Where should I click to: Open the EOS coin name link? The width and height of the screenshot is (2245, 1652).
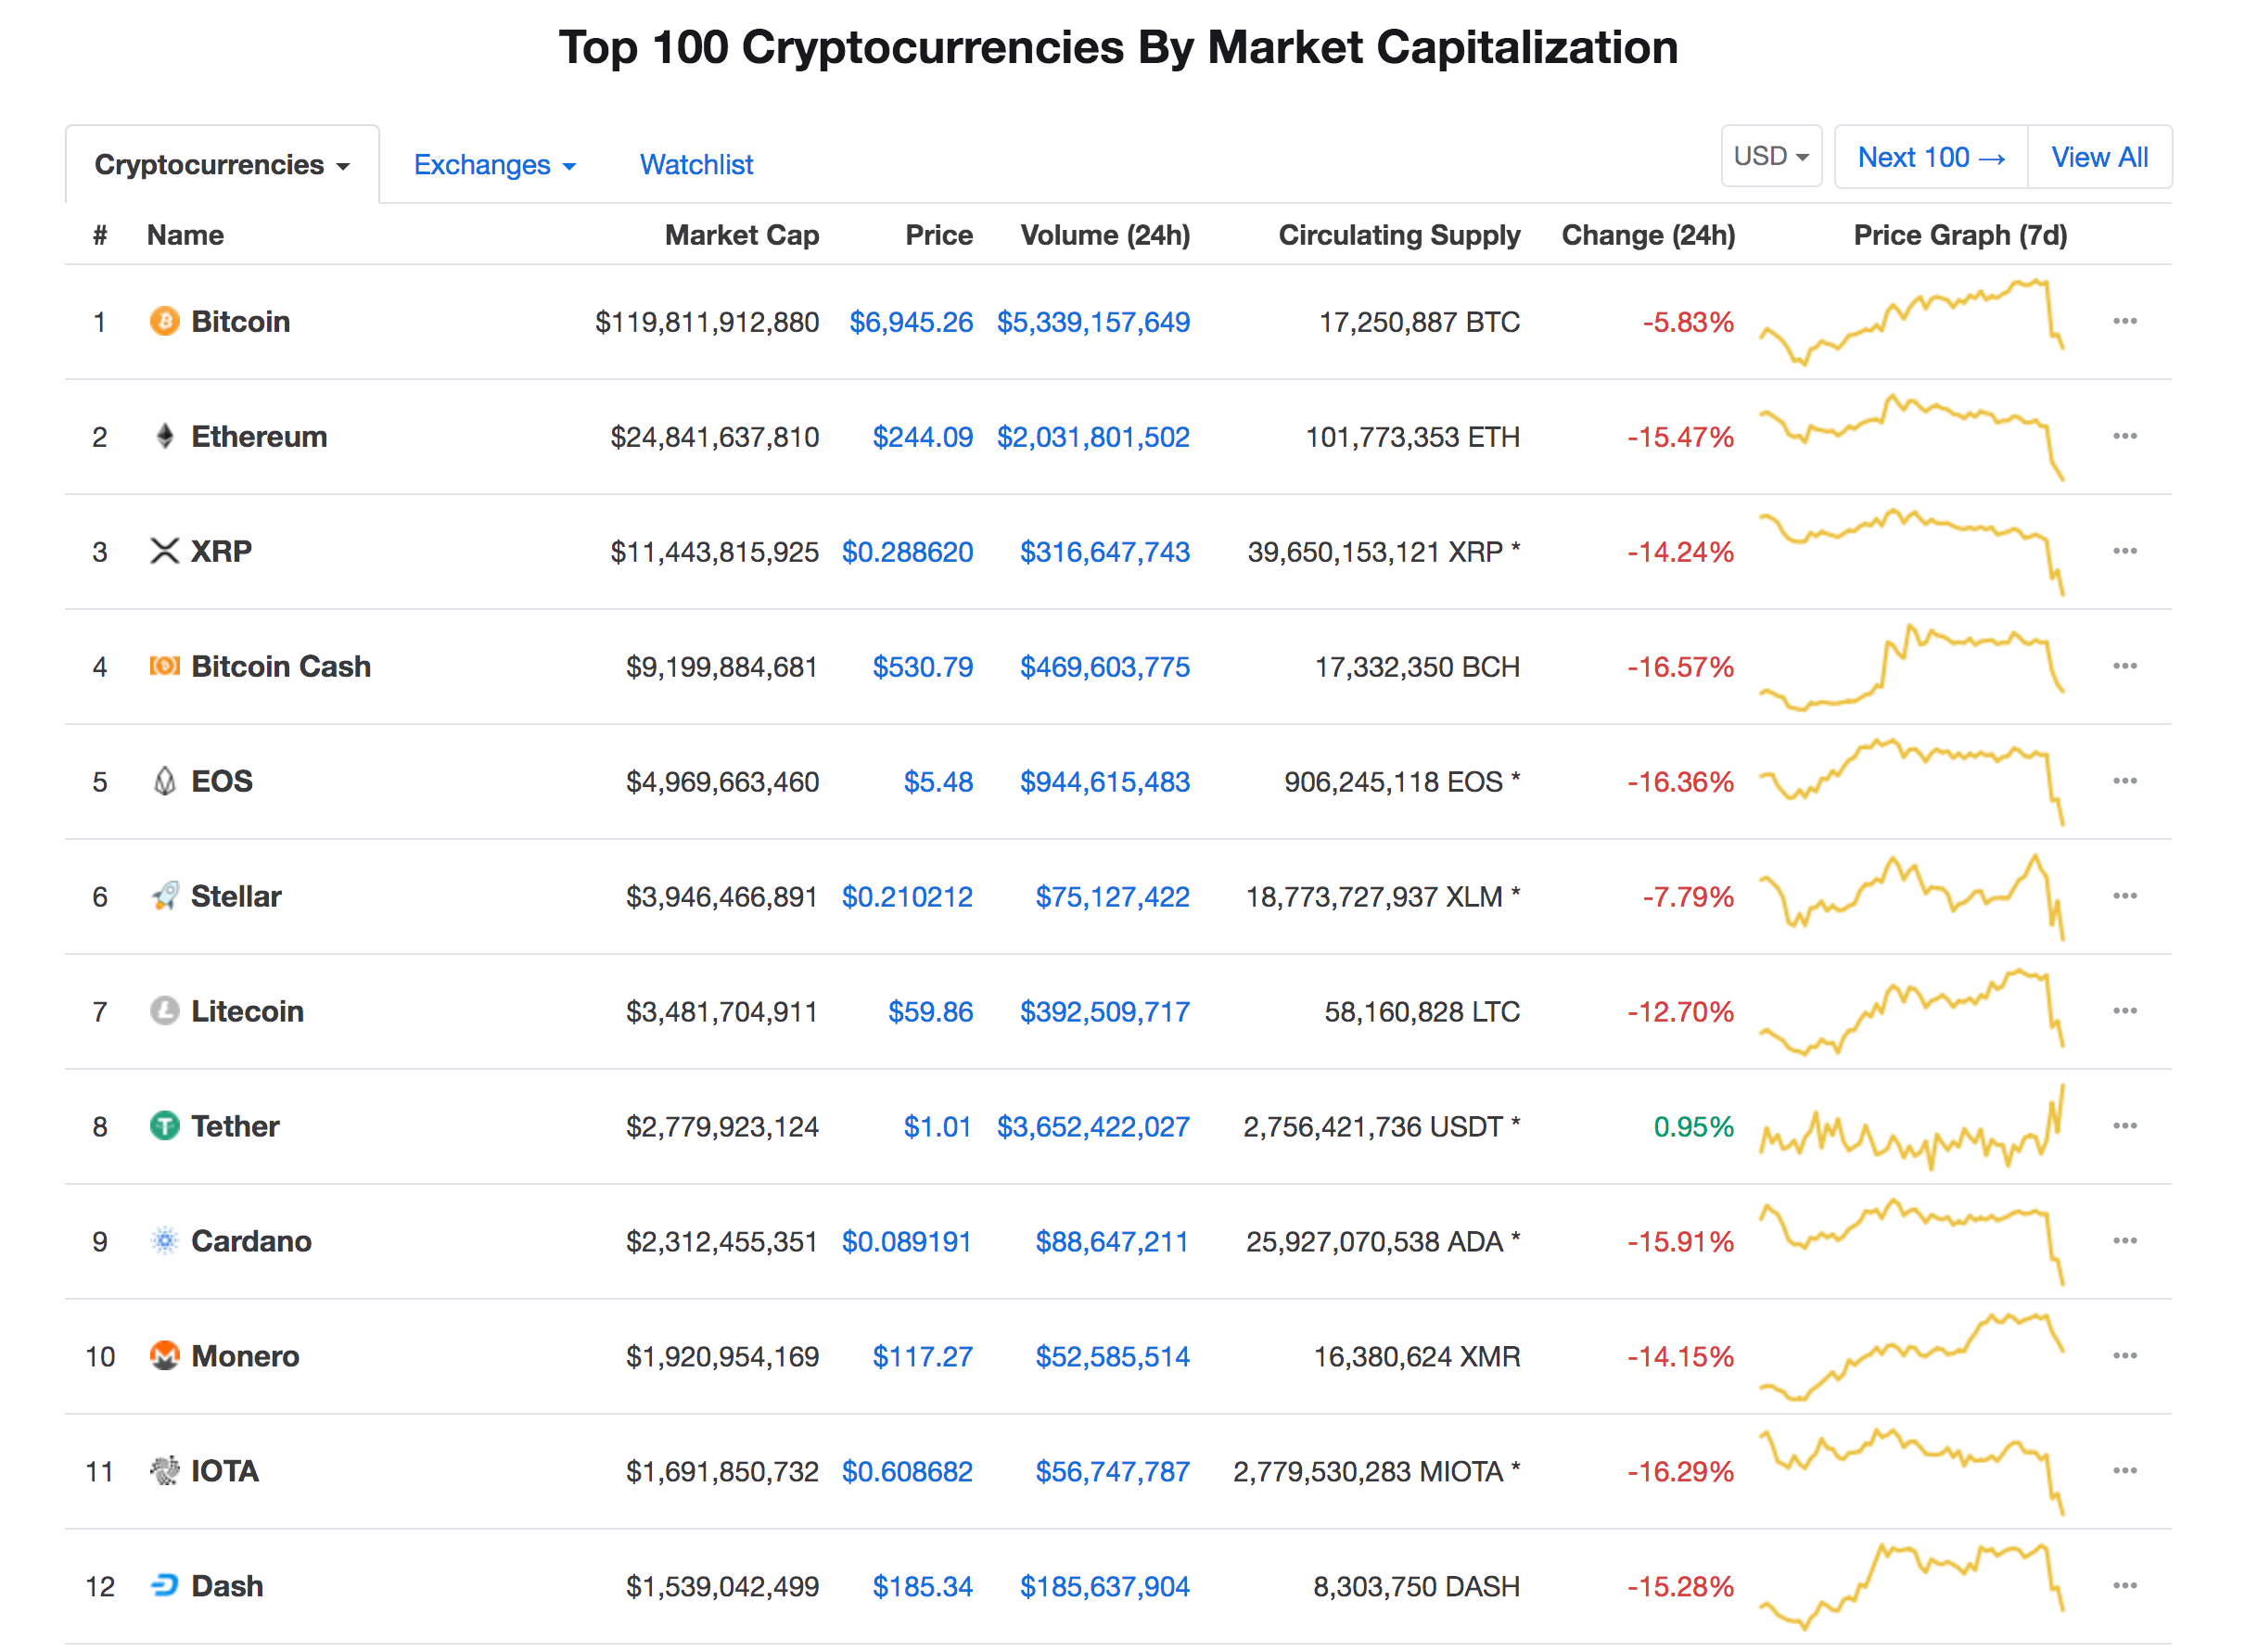[x=222, y=781]
